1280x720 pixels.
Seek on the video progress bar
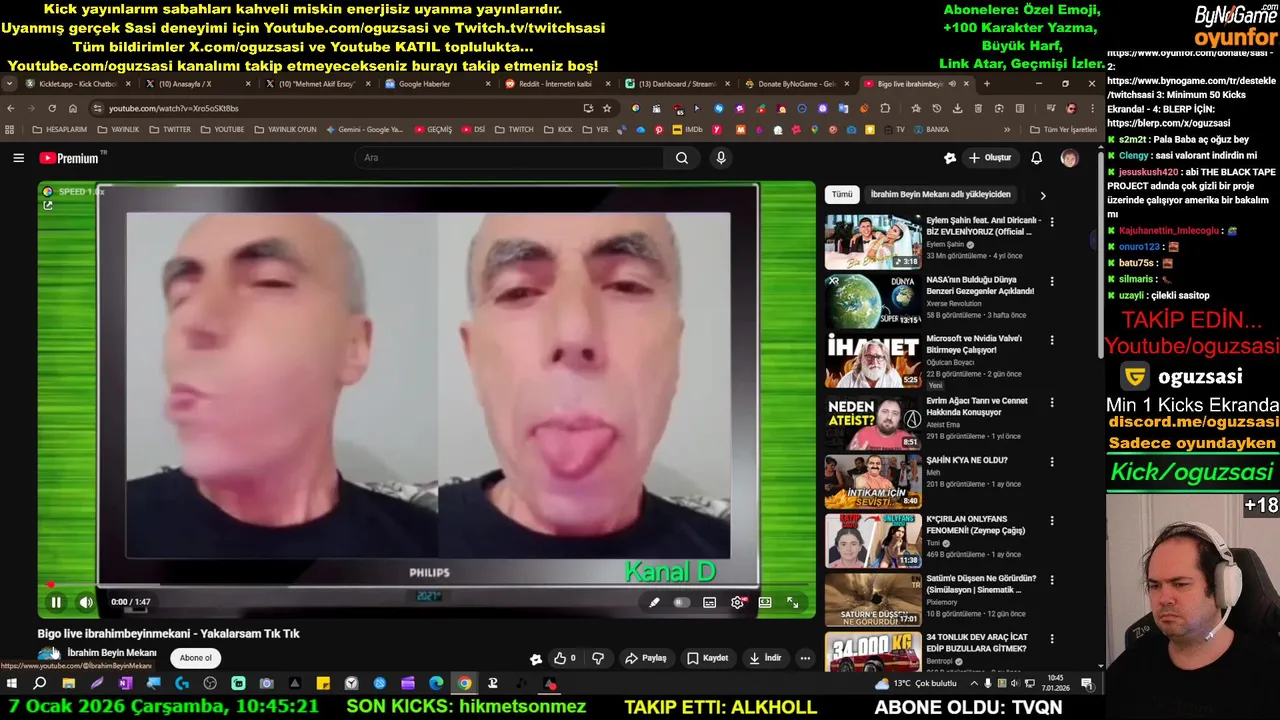[428, 585]
